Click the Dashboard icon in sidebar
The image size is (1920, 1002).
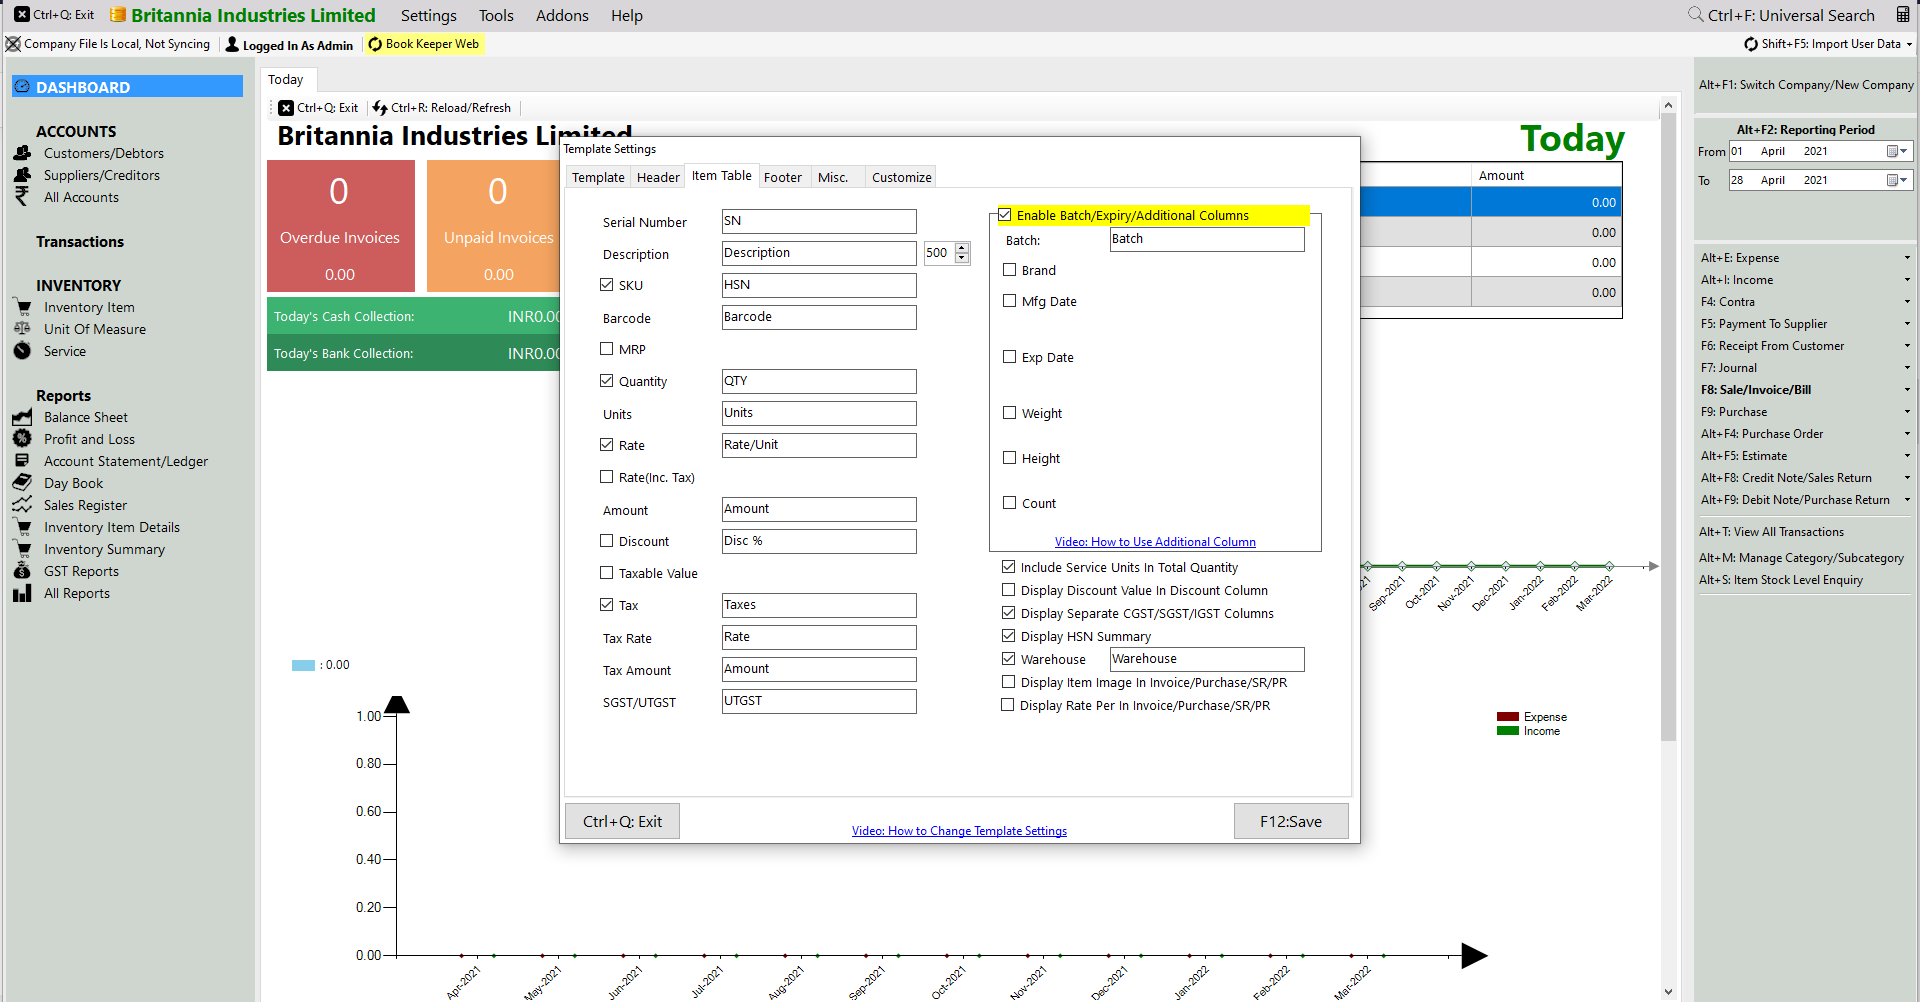[23, 87]
